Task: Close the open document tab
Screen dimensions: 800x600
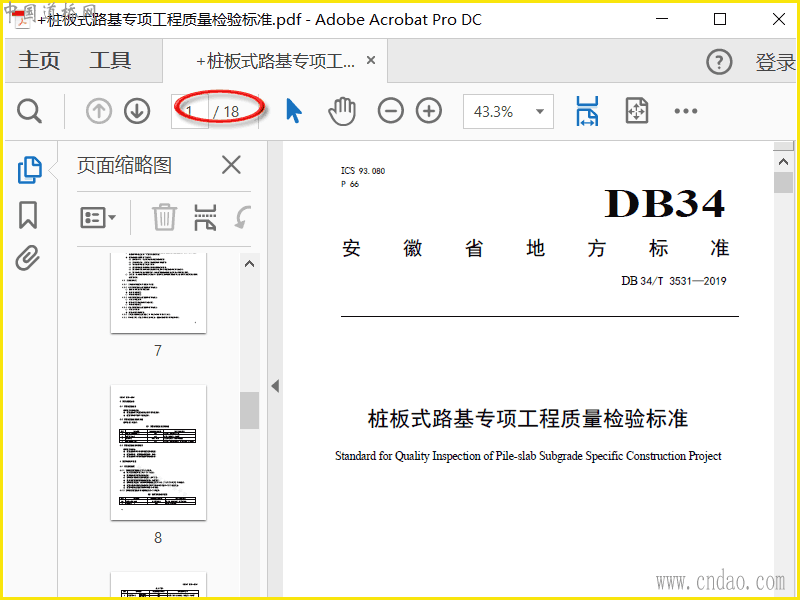Action: tap(371, 60)
